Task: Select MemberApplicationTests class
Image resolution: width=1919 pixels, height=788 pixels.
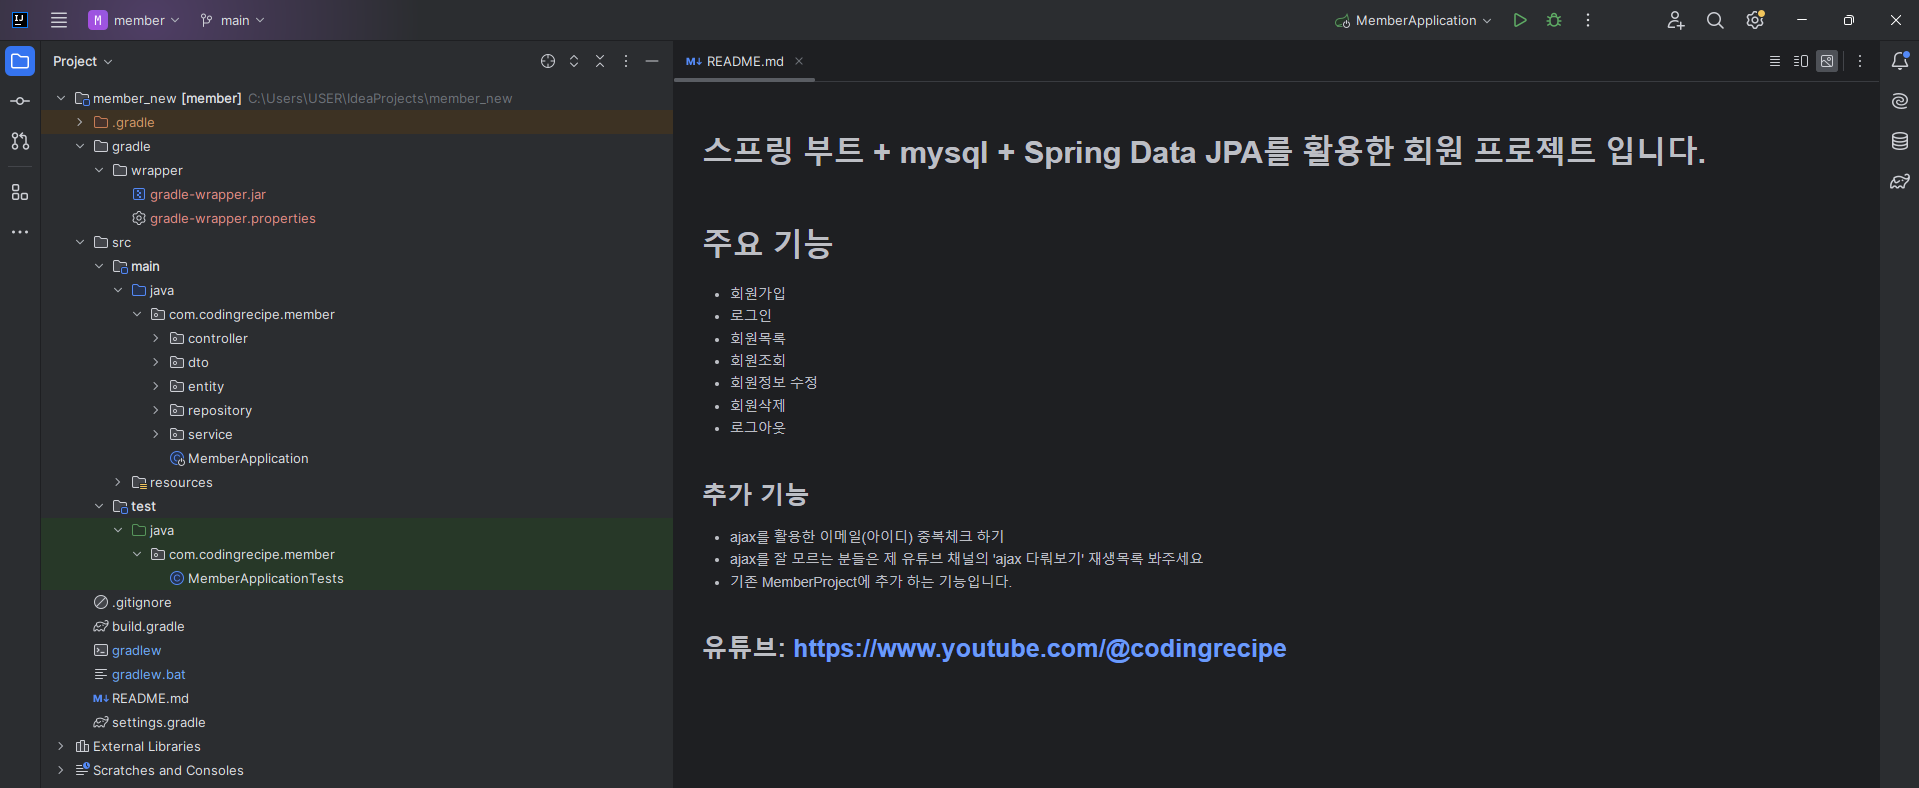Action: point(265,578)
